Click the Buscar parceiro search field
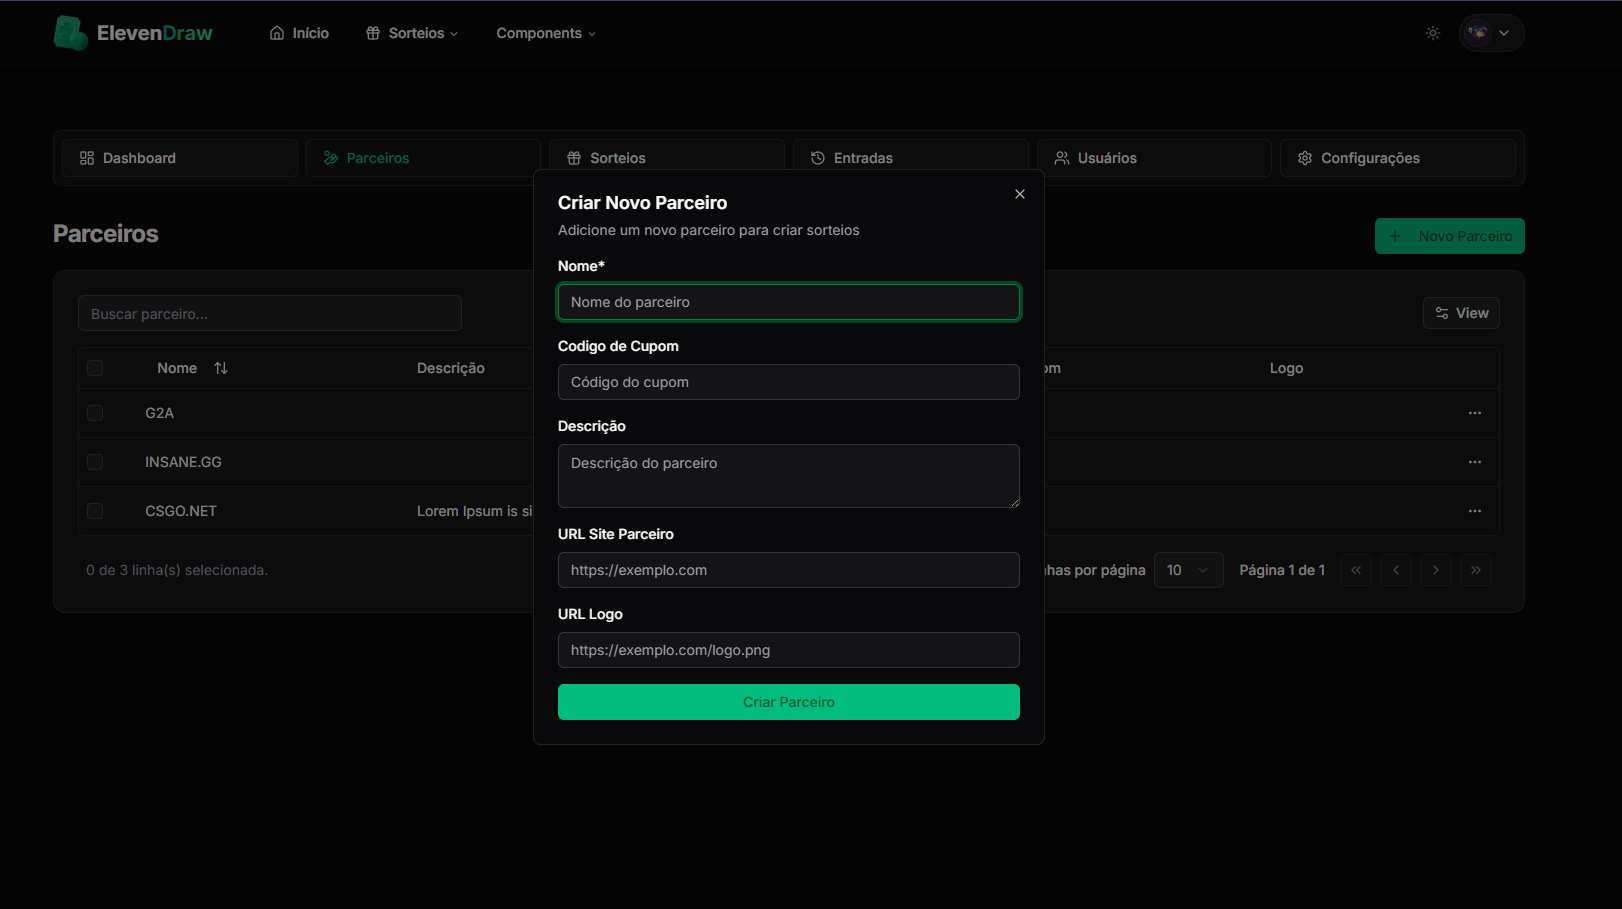 click(x=270, y=313)
